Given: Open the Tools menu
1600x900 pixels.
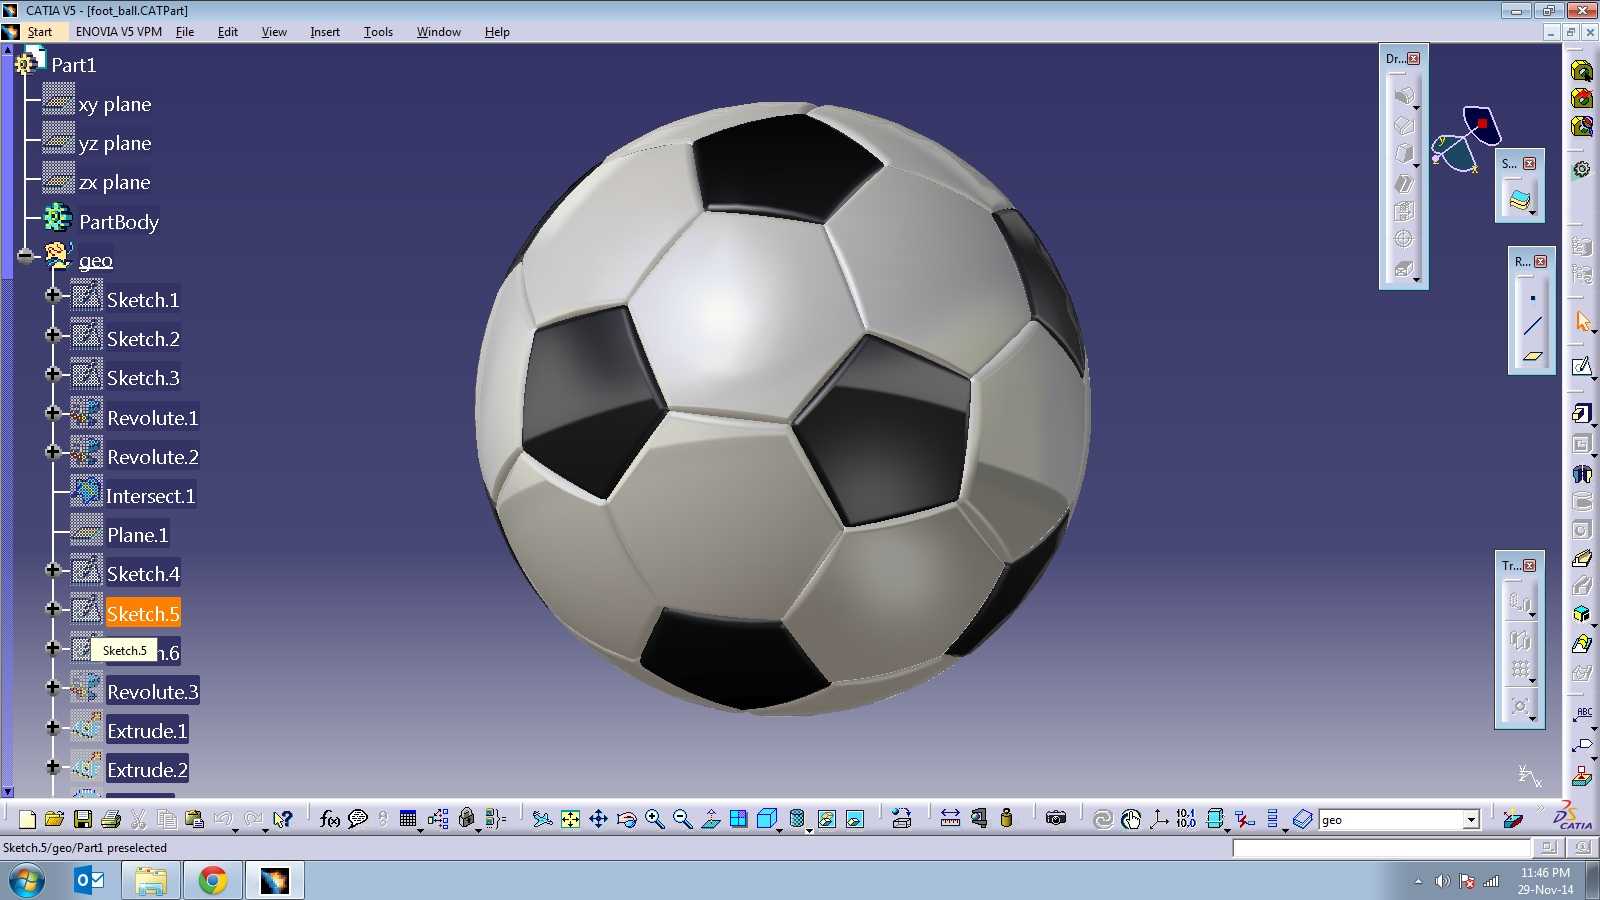Looking at the screenshot, I should 378,32.
